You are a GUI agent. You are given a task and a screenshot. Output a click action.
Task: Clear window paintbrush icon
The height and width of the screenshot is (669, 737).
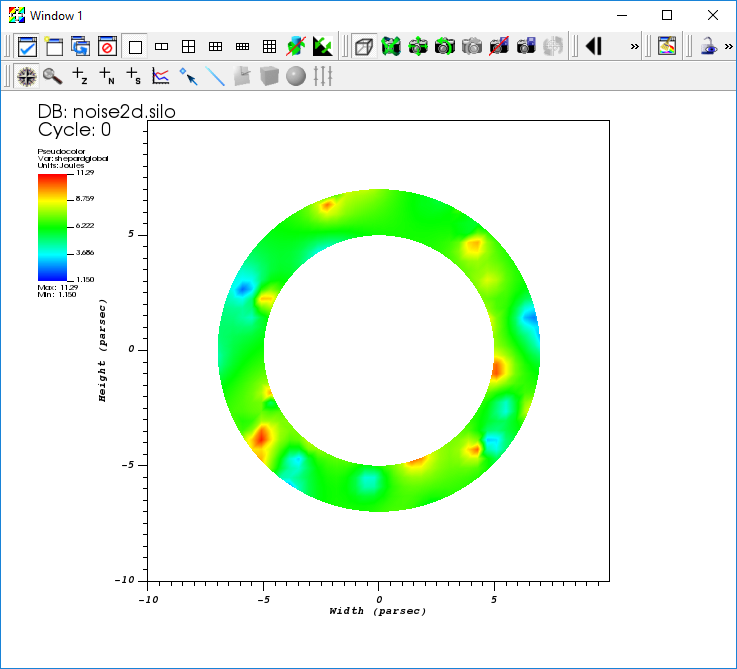(667, 47)
